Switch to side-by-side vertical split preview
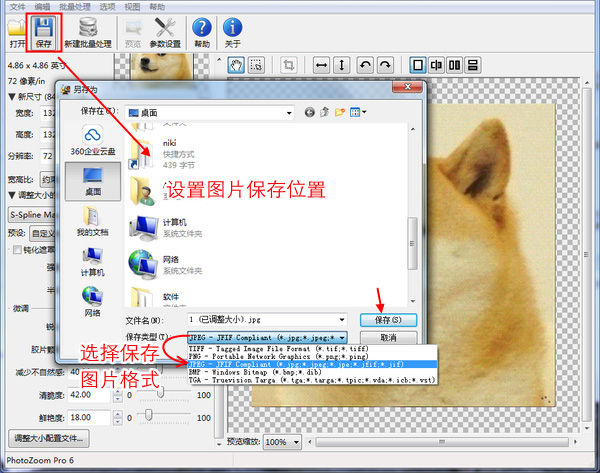Screen dimensions: 600x473 point(454,65)
